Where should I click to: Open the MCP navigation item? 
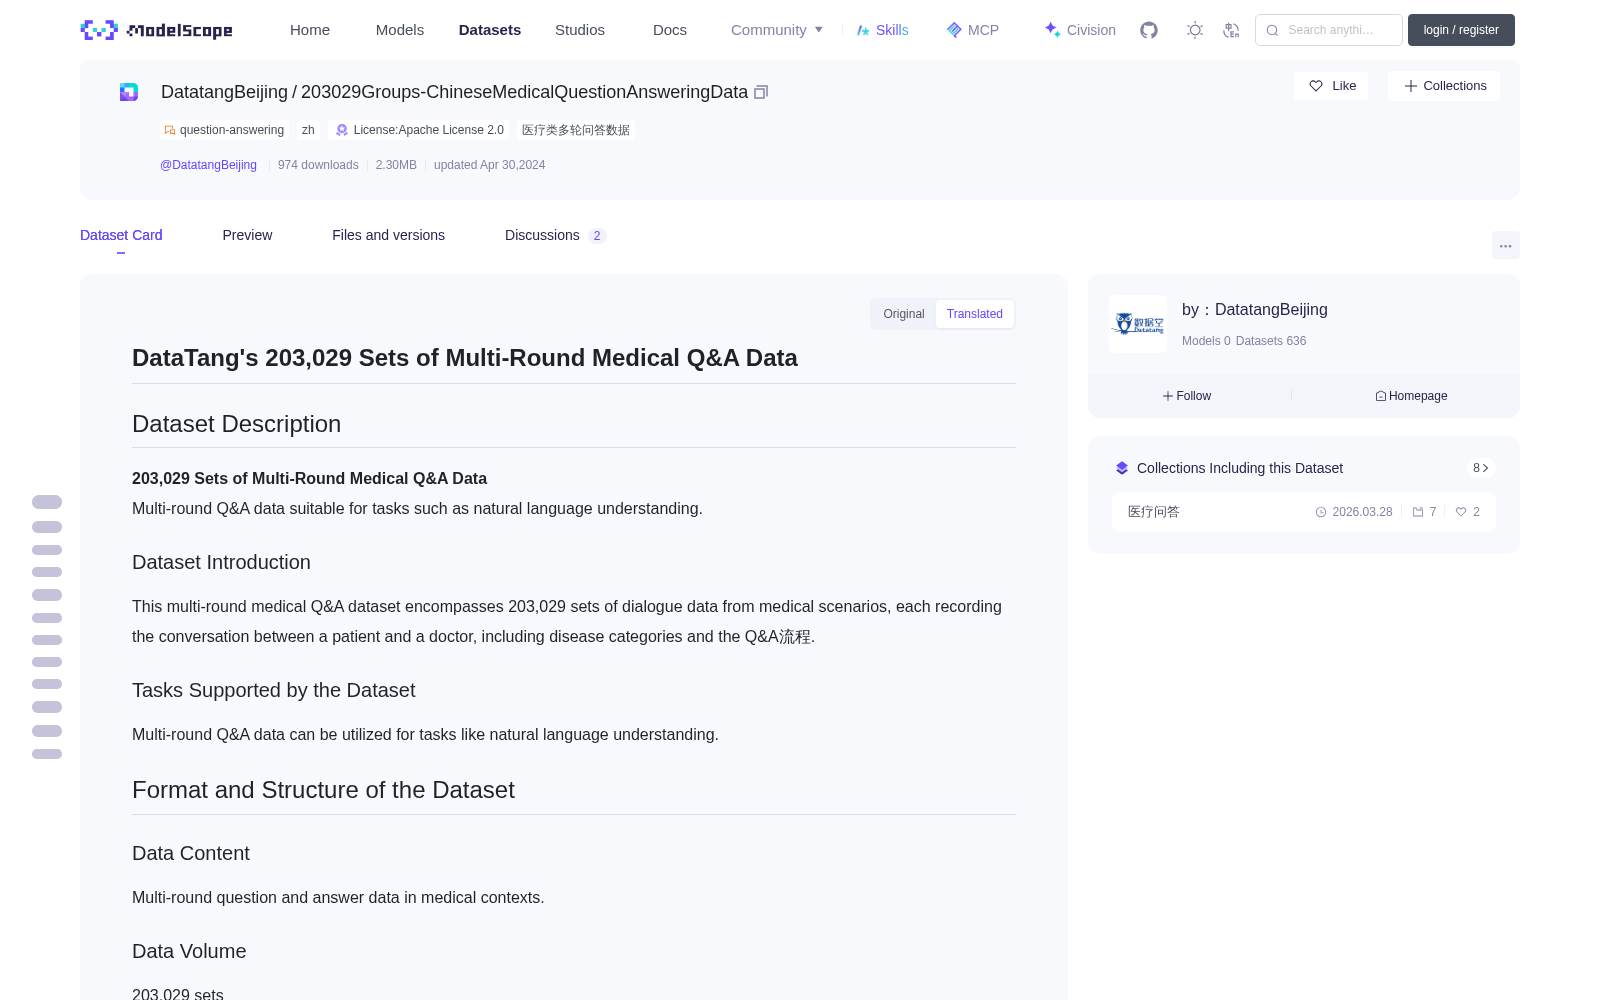pyautogui.click(x=972, y=30)
